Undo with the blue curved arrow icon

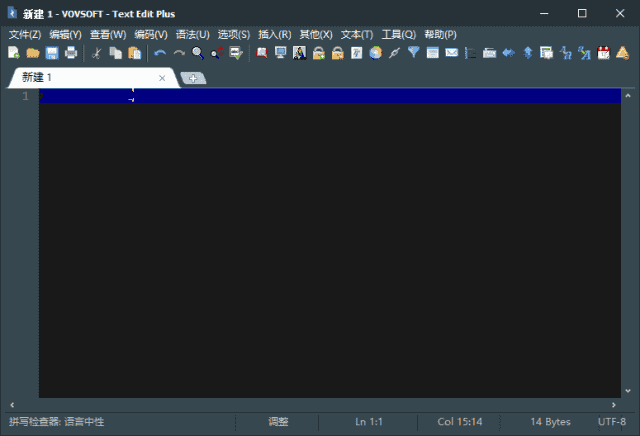[160, 53]
